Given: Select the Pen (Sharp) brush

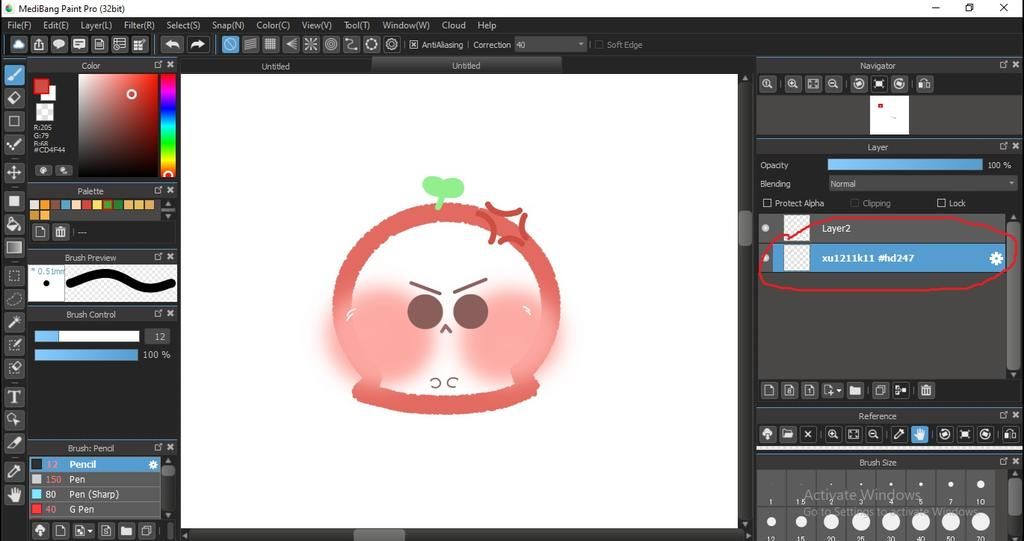Looking at the screenshot, I should (x=95, y=495).
